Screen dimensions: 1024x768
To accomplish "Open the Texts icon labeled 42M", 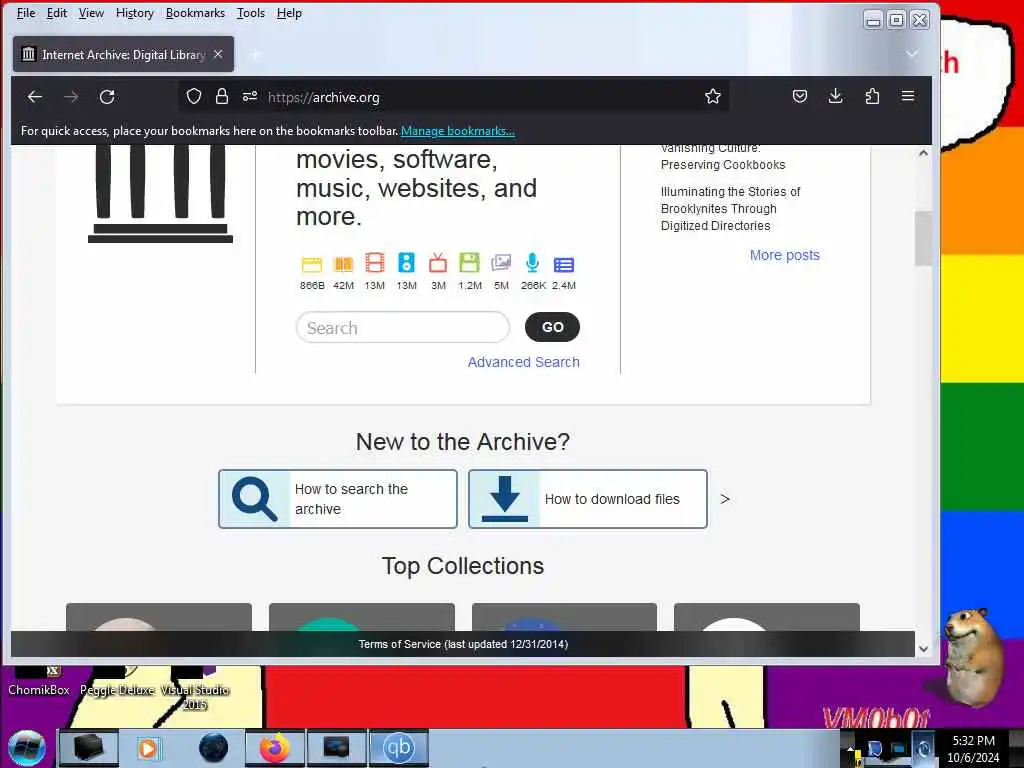I will click(343, 264).
